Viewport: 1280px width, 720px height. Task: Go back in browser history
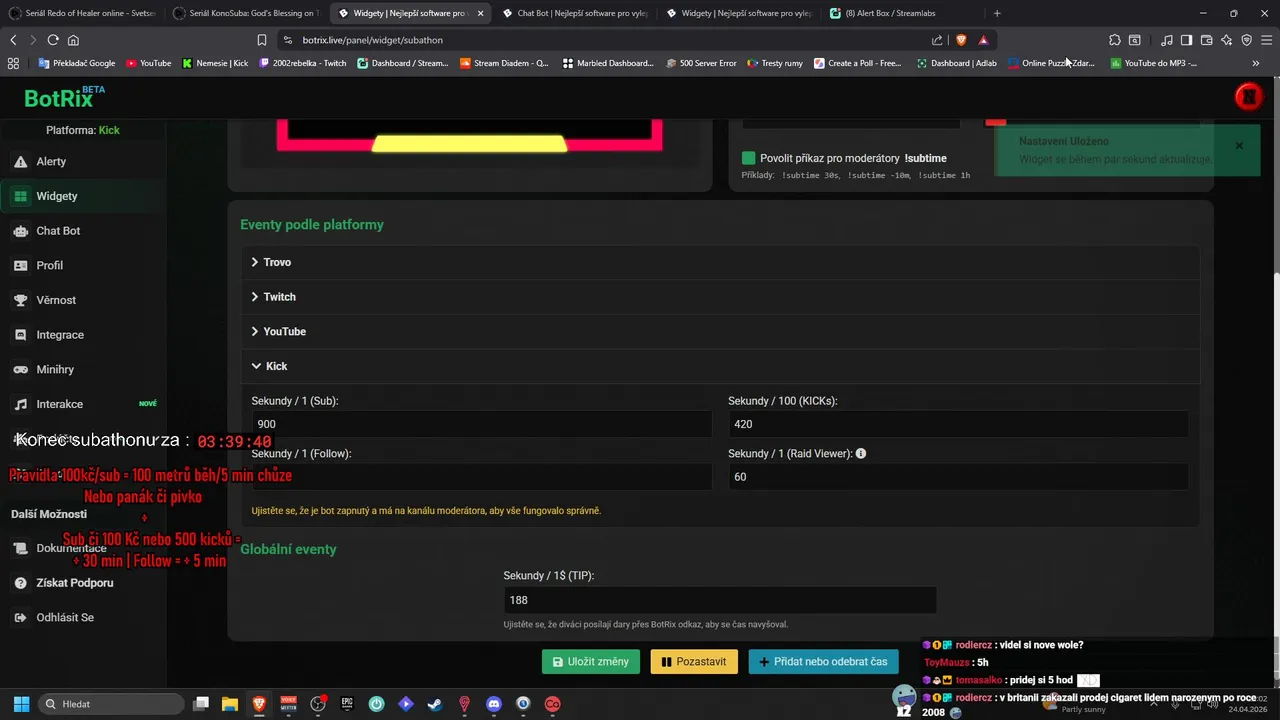click(x=13, y=40)
